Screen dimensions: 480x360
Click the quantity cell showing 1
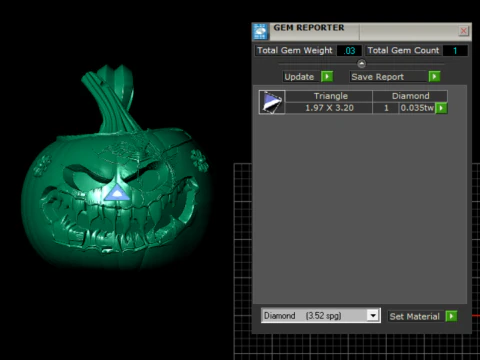pyautogui.click(x=386, y=108)
